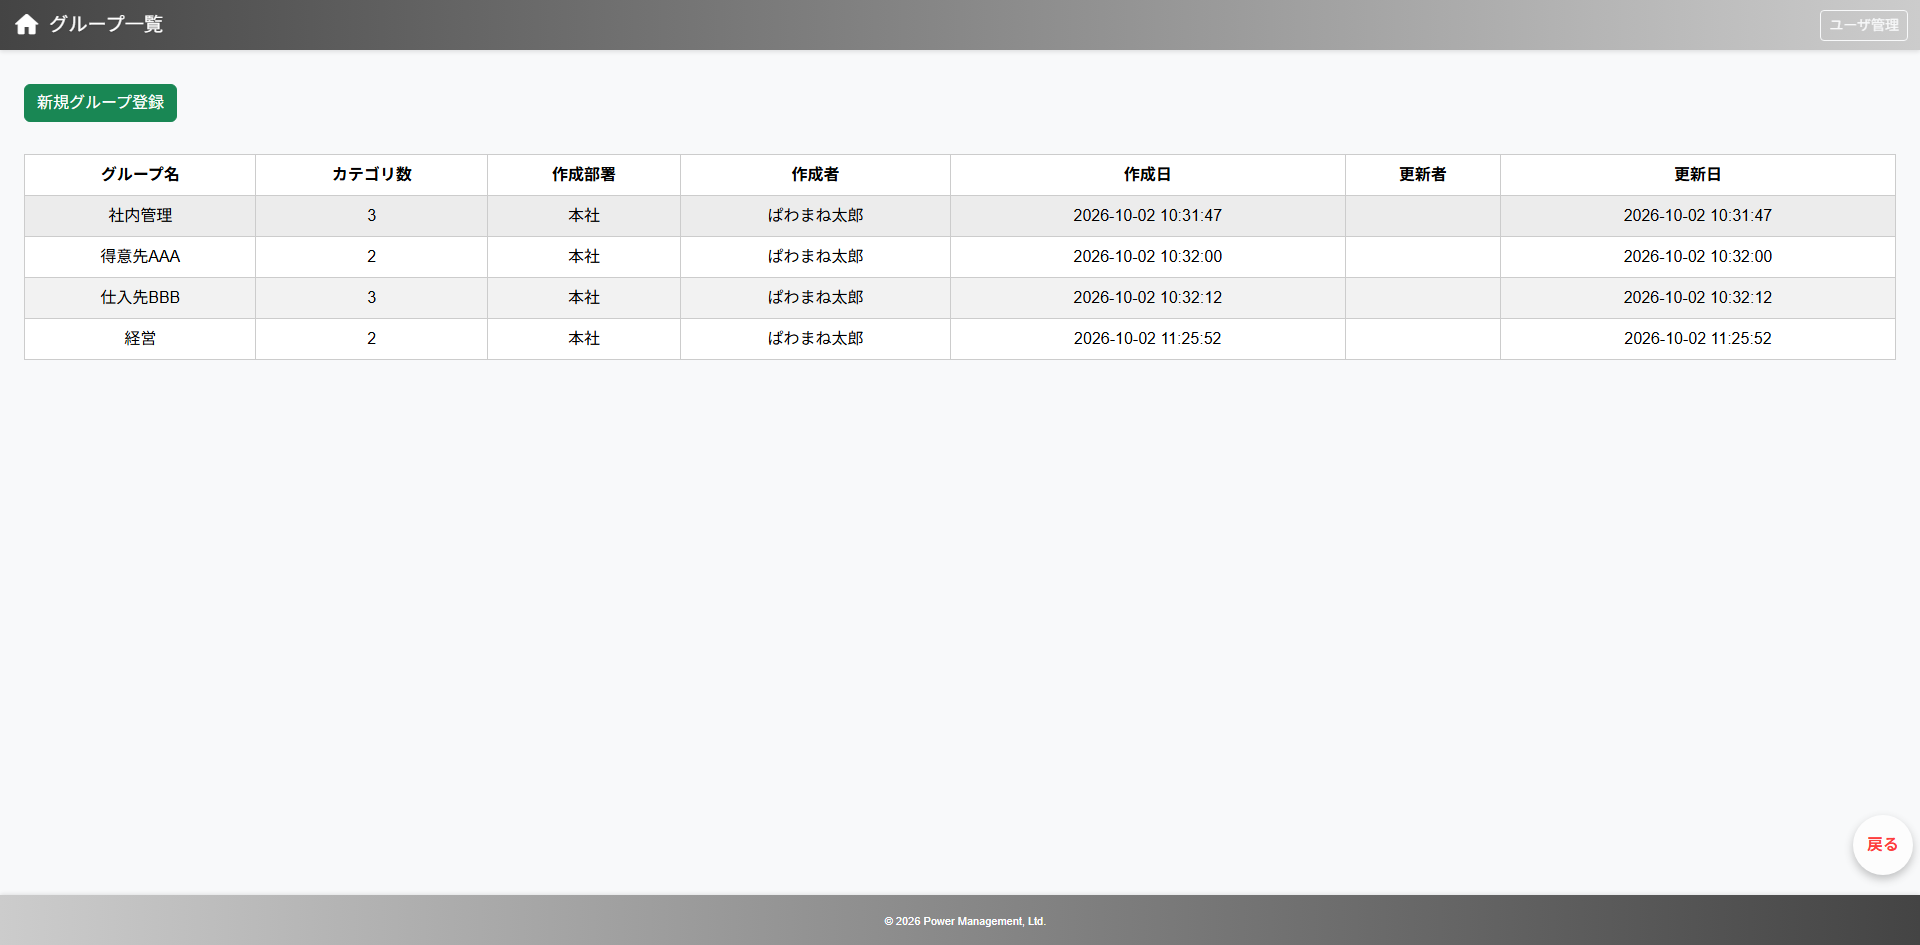Click the 更新者 column header
Viewport: 1920px width, 945px height.
point(1422,175)
